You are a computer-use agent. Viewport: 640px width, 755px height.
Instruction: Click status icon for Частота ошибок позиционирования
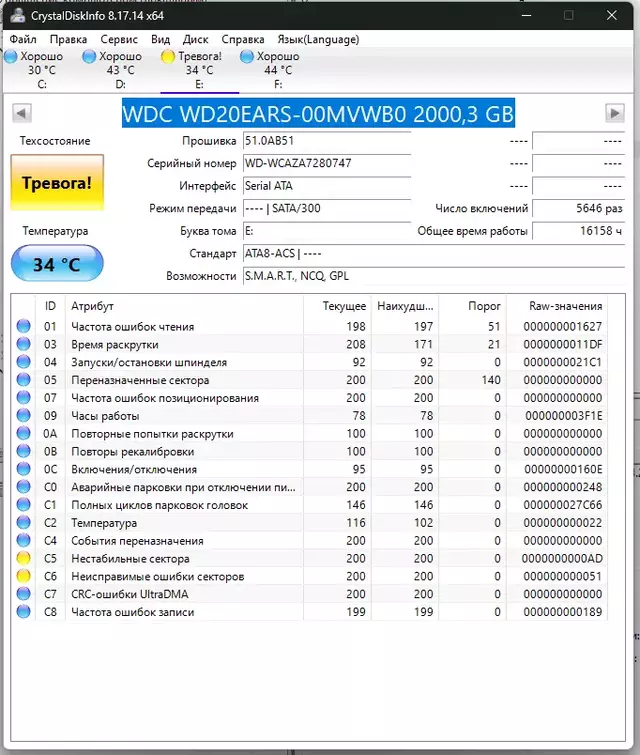click(x=24, y=397)
